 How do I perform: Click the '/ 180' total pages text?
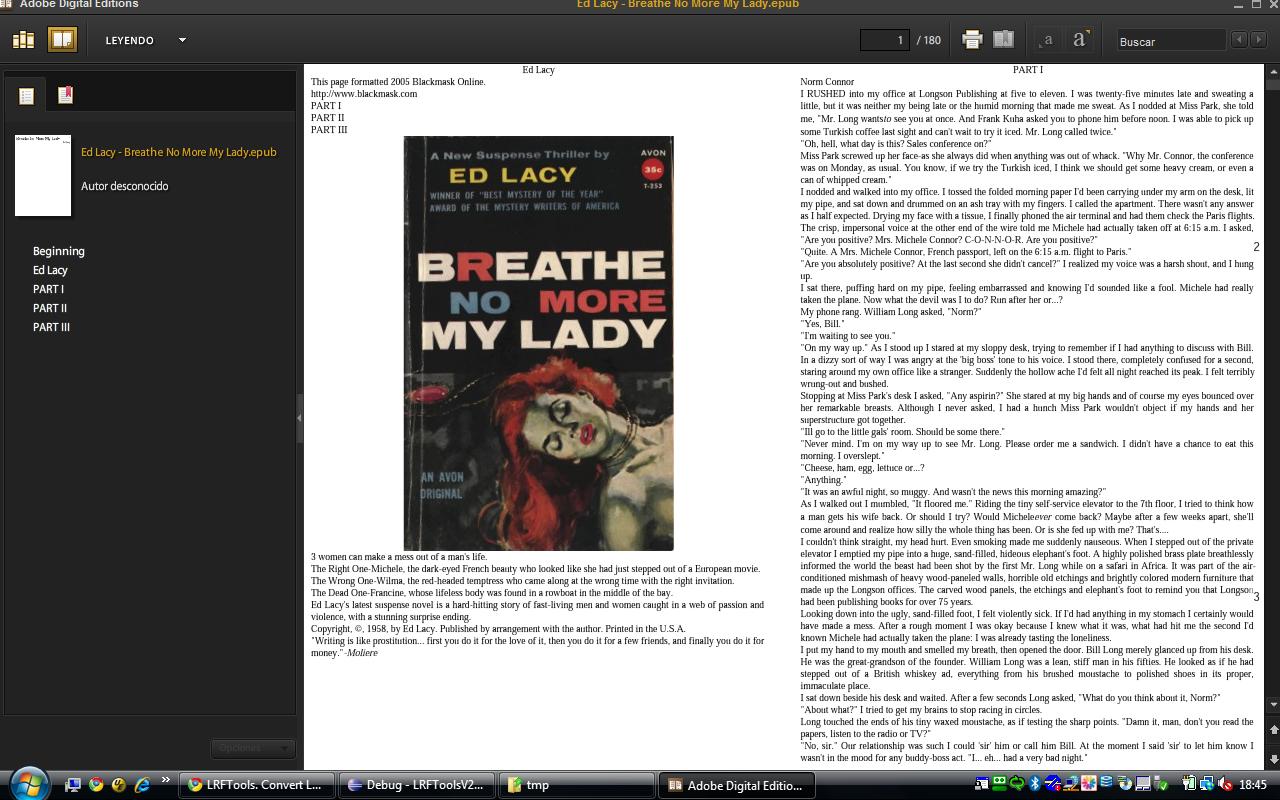tap(929, 40)
